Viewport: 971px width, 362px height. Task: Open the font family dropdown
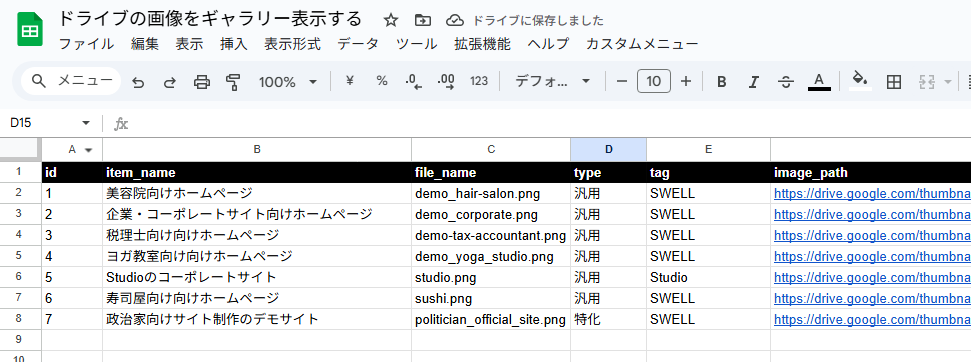(552, 81)
